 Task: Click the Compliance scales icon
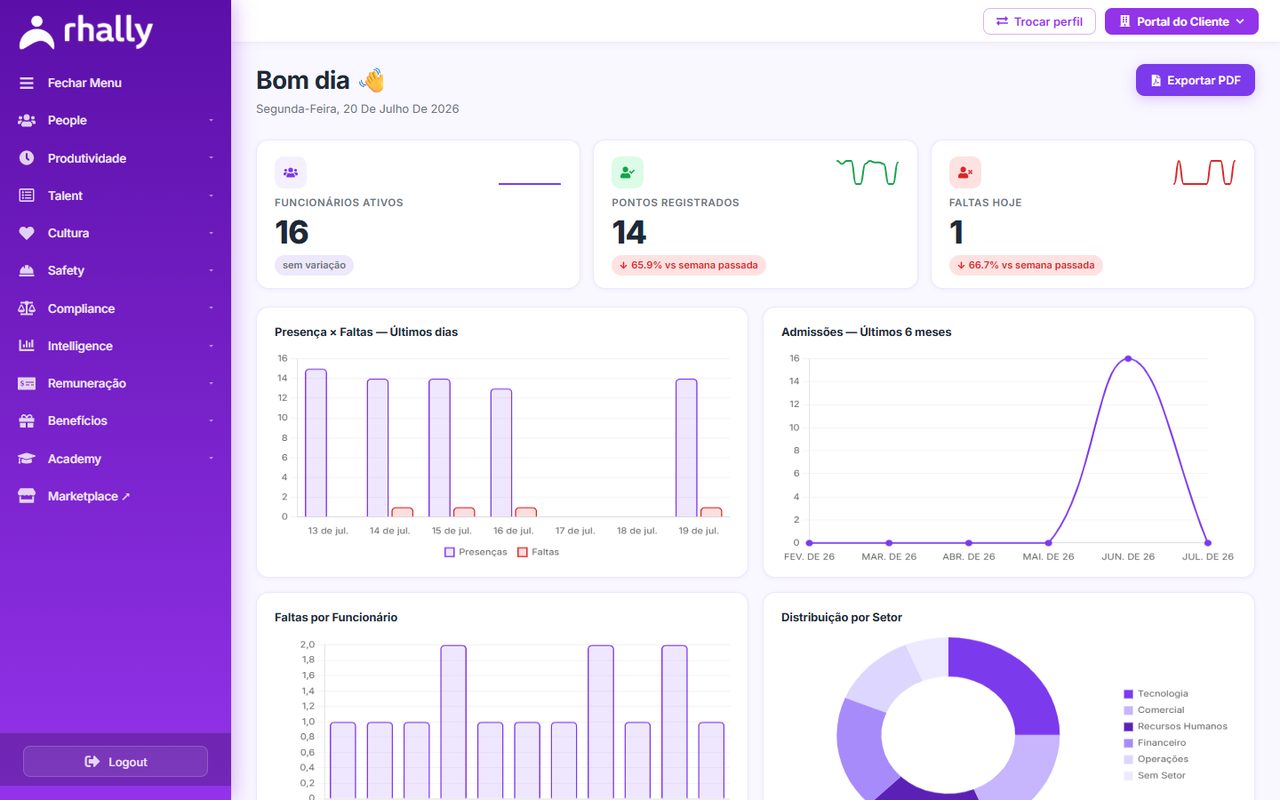(x=27, y=308)
